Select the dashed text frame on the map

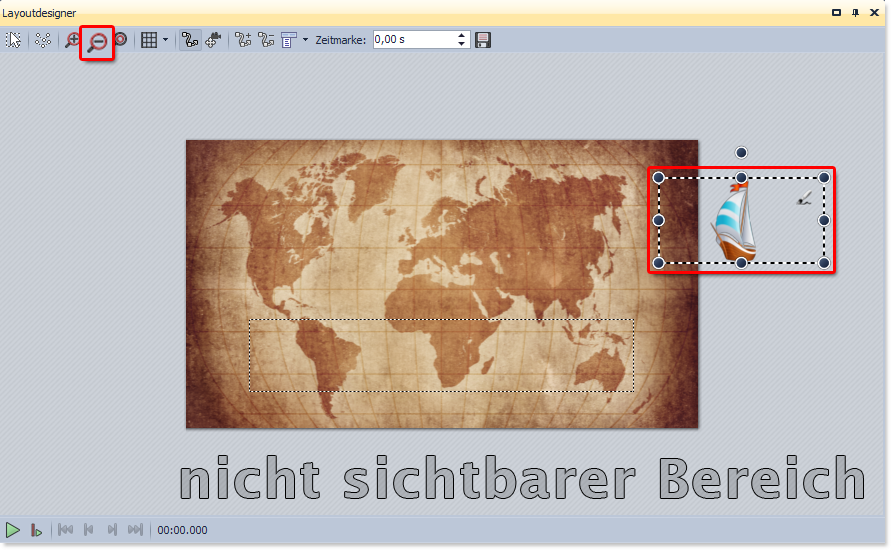[x=441, y=356]
